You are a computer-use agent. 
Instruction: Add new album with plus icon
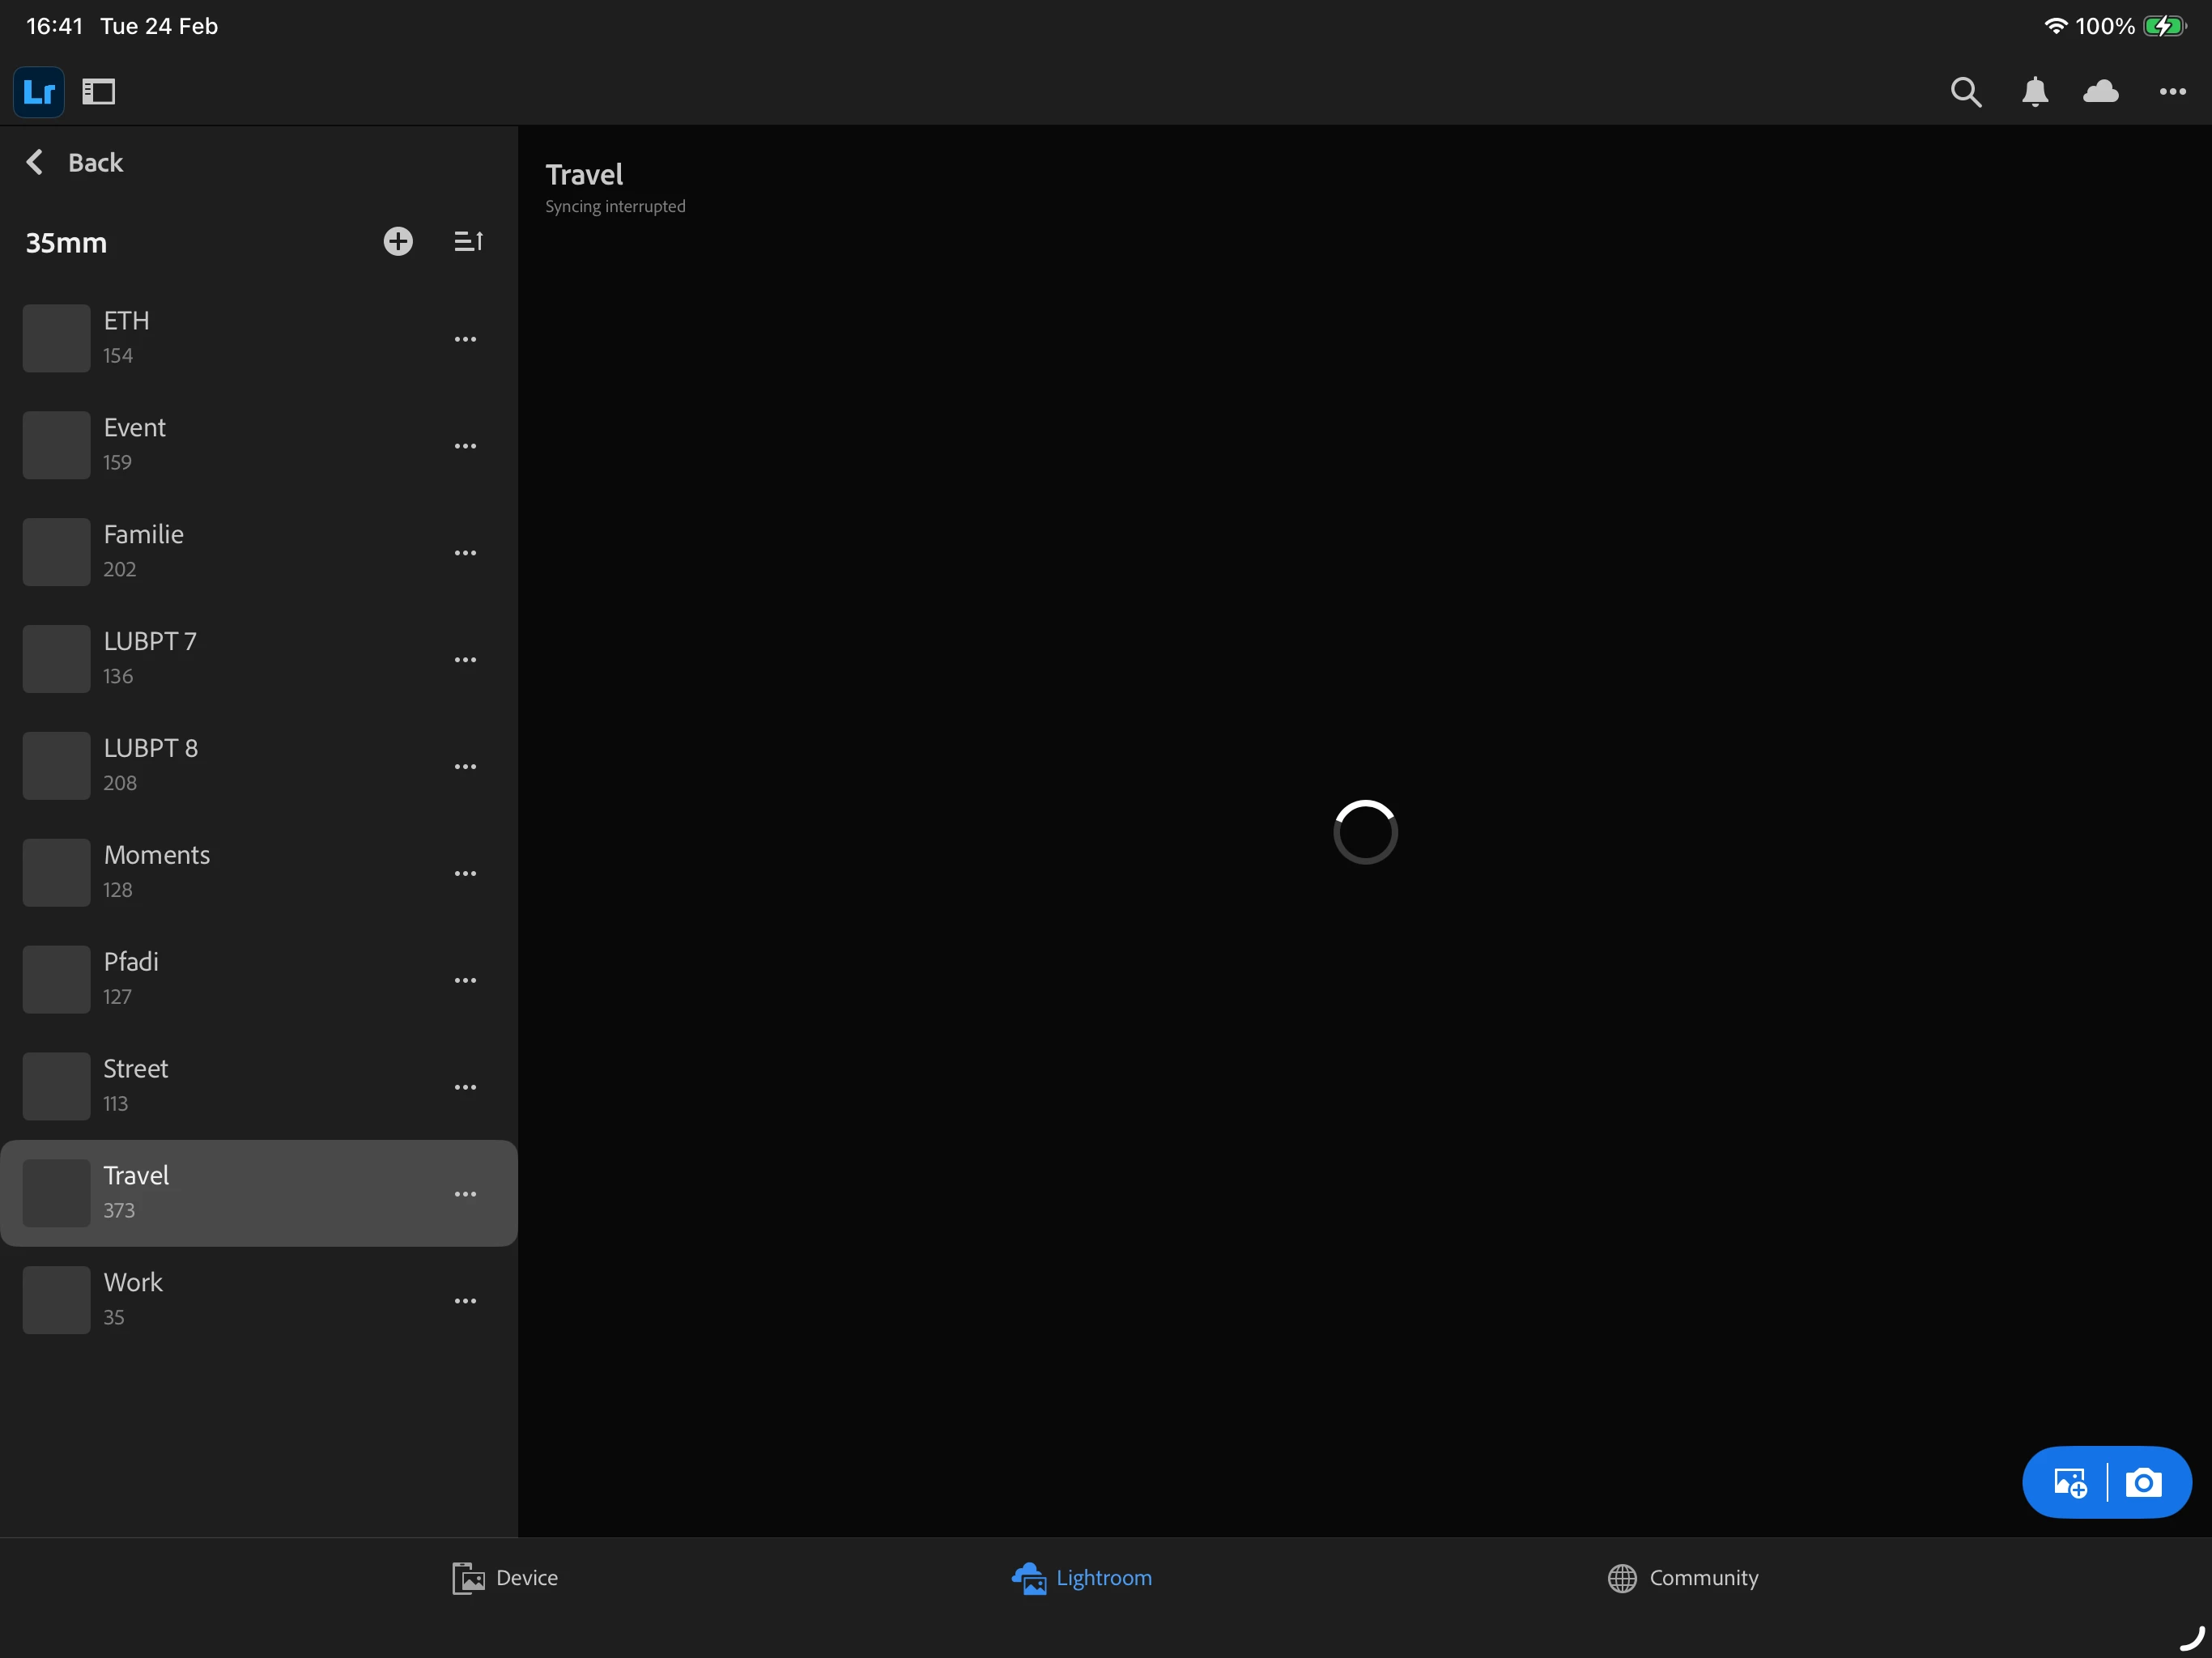click(398, 241)
